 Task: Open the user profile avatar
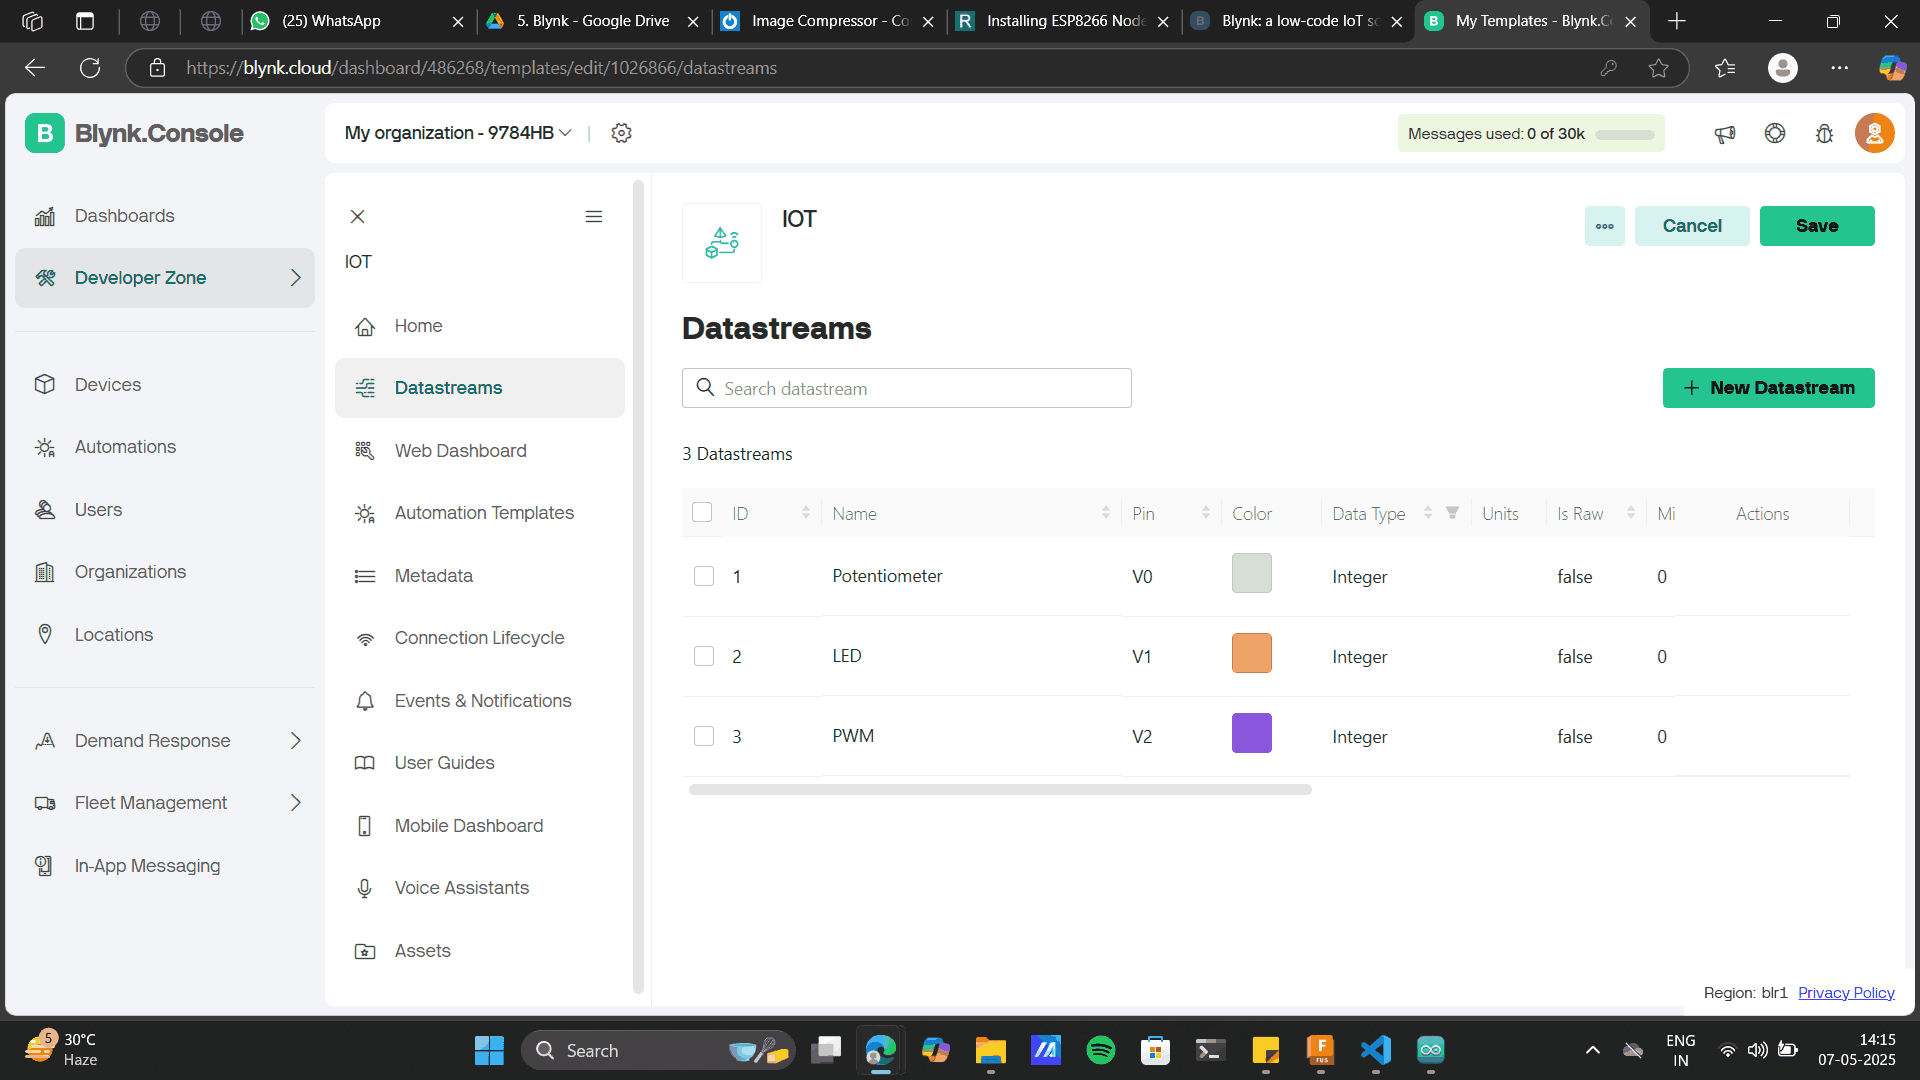click(x=1875, y=133)
